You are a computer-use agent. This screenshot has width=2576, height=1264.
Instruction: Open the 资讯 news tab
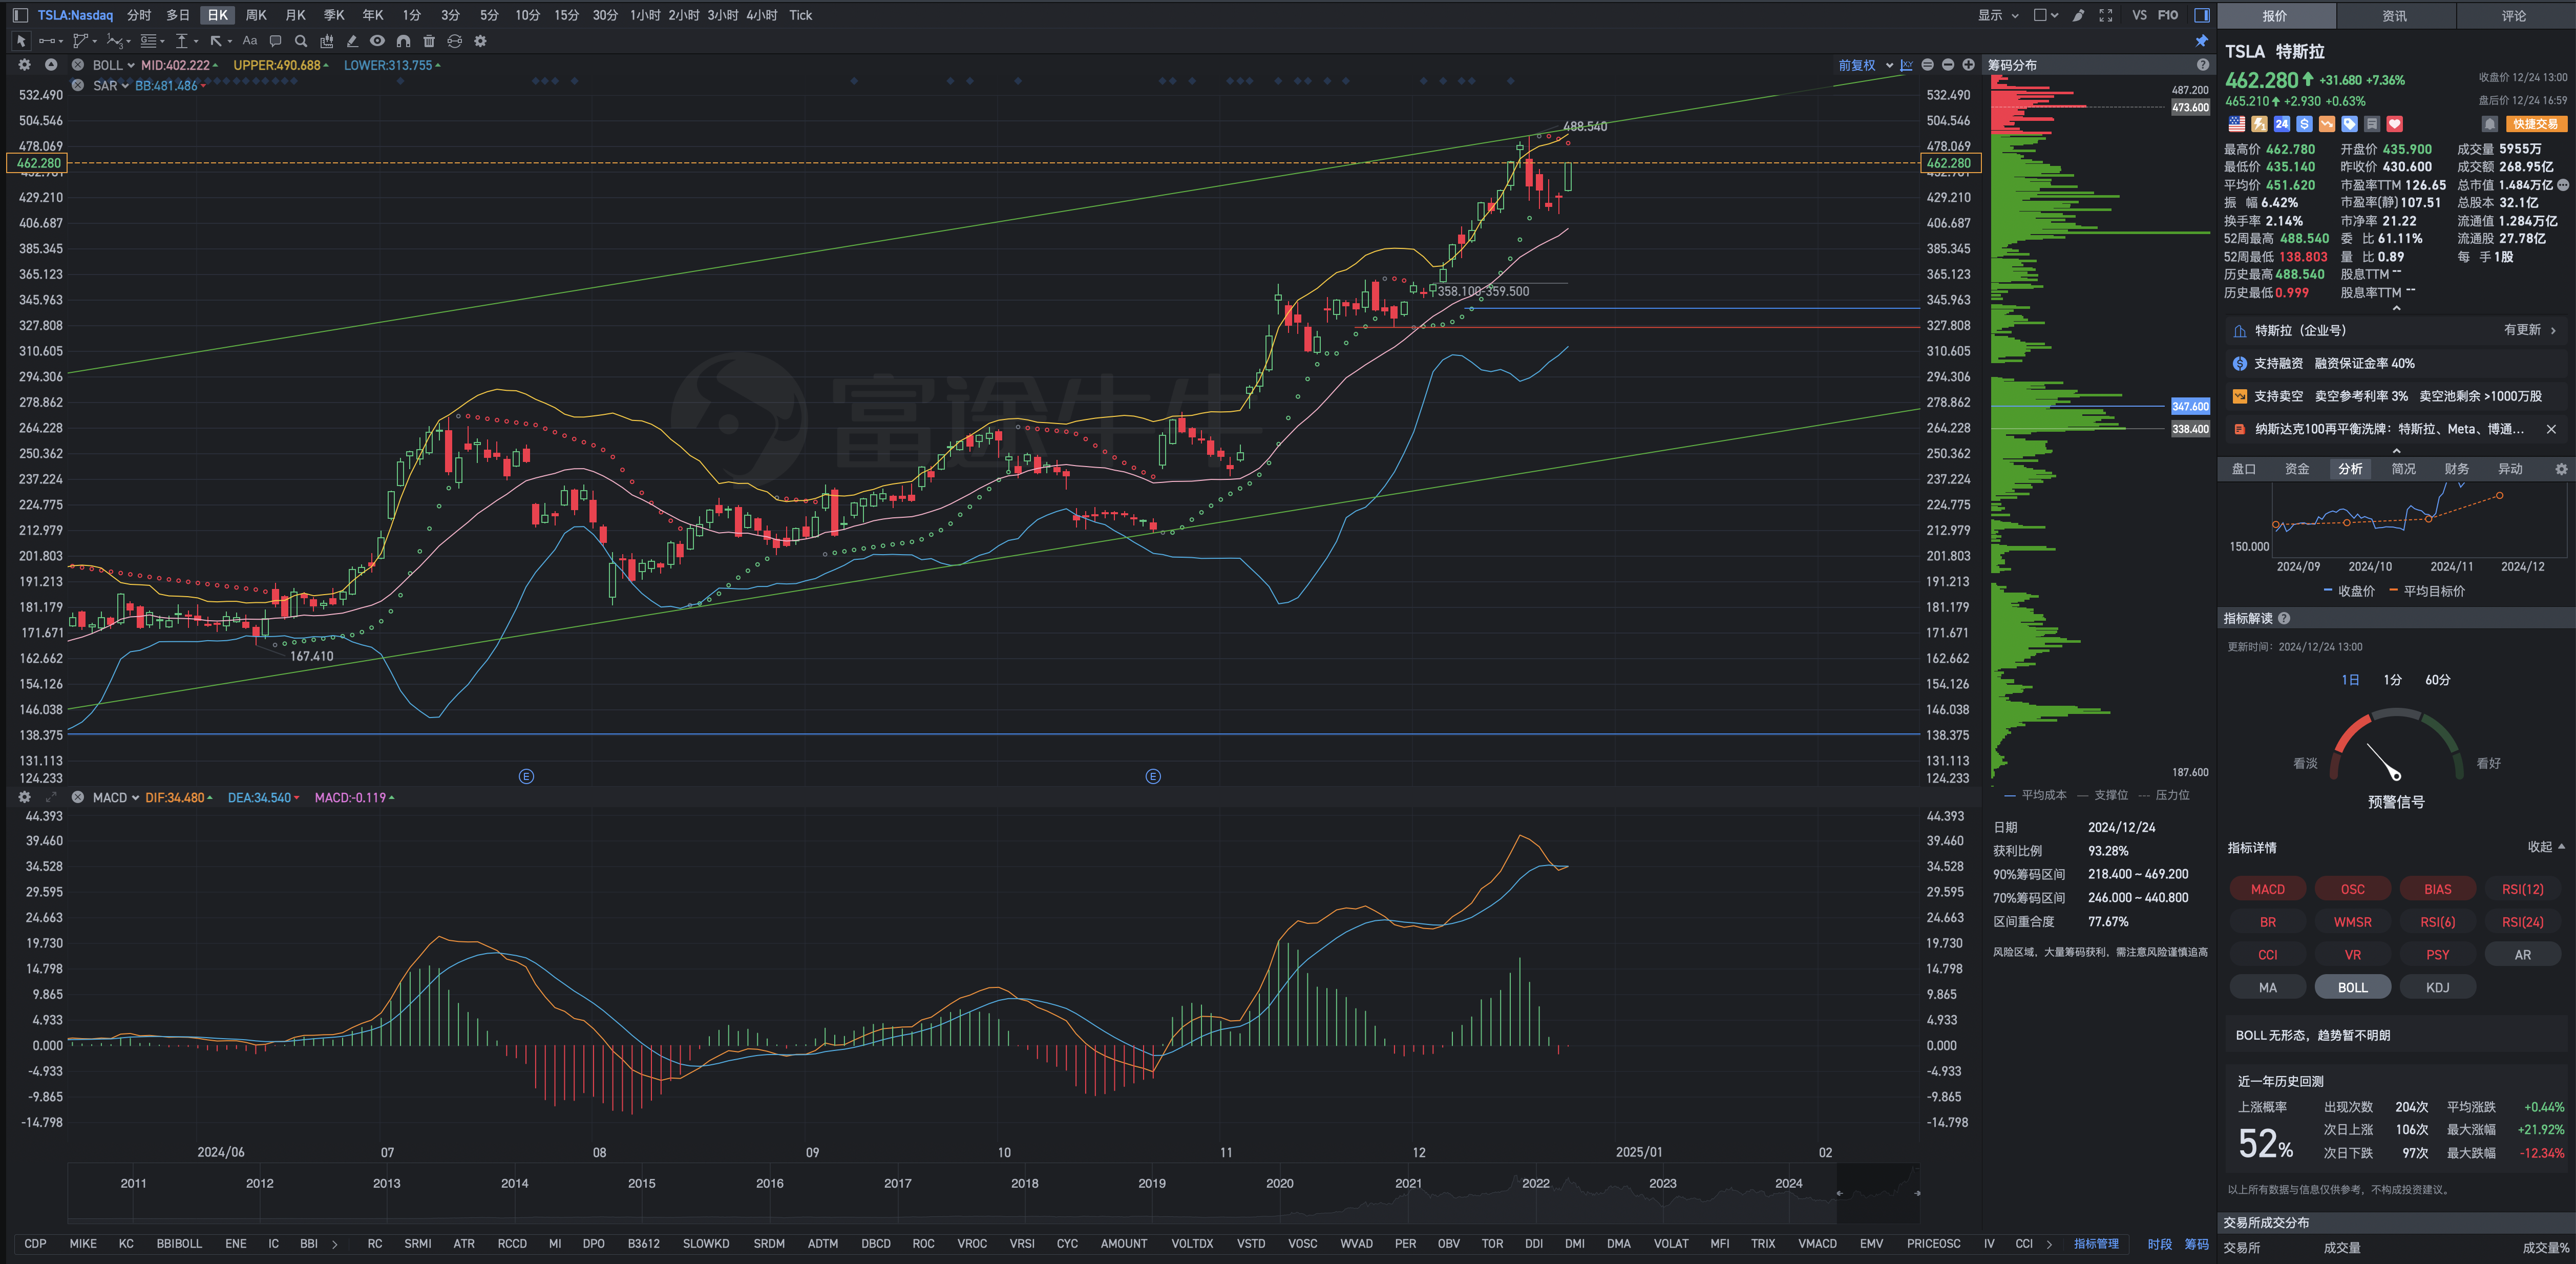(x=2394, y=16)
